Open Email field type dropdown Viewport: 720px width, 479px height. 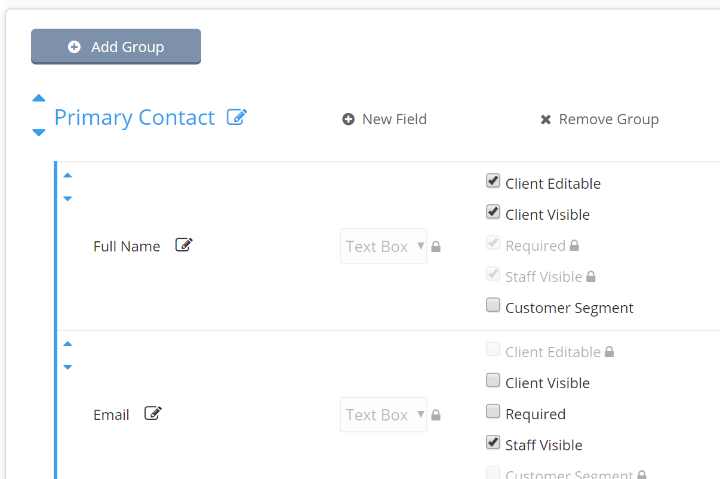pos(383,415)
